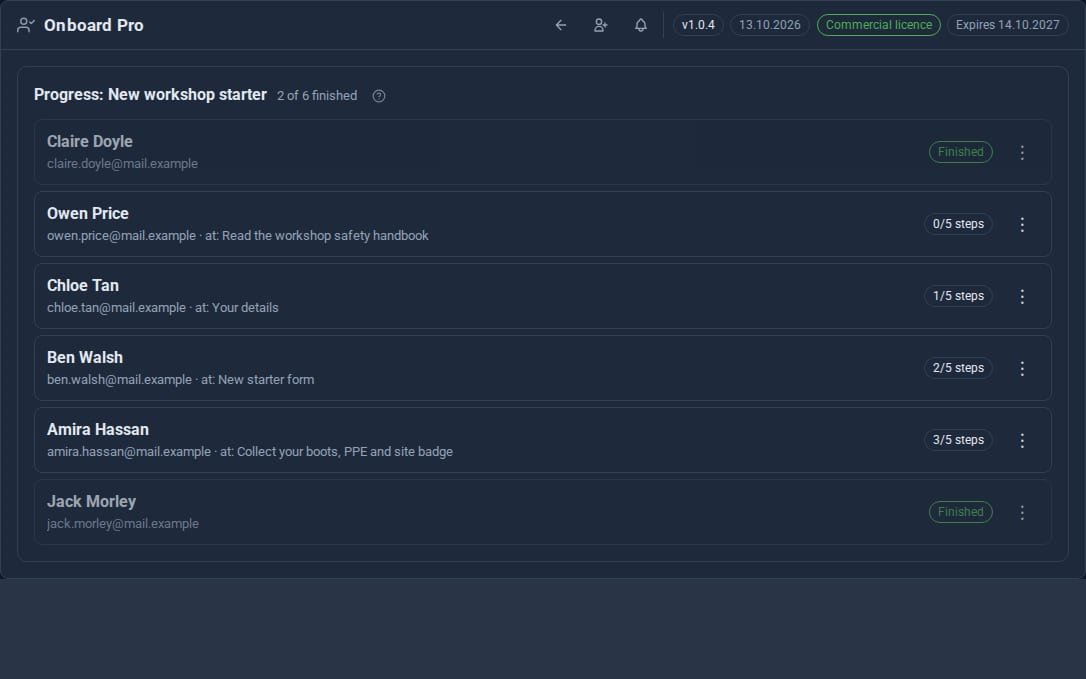1086x679 pixels.
Task: Click Ben Walsh's 'New starter form' line
Action: (181, 380)
